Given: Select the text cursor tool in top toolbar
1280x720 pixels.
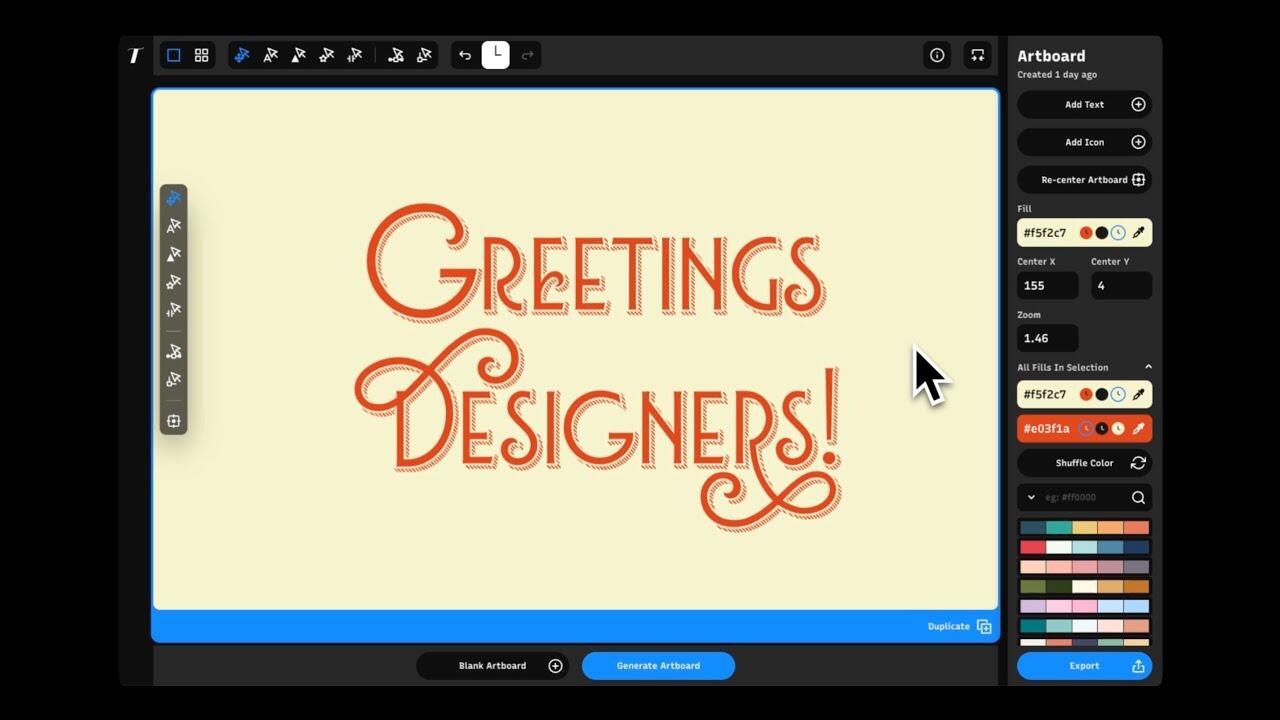Looking at the screenshot, I should pyautogui.click(x=270, y=55).
